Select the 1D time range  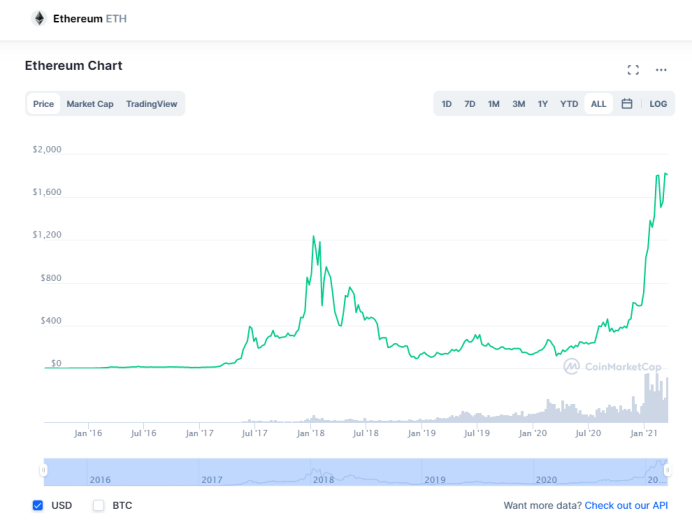pos(447,104)
